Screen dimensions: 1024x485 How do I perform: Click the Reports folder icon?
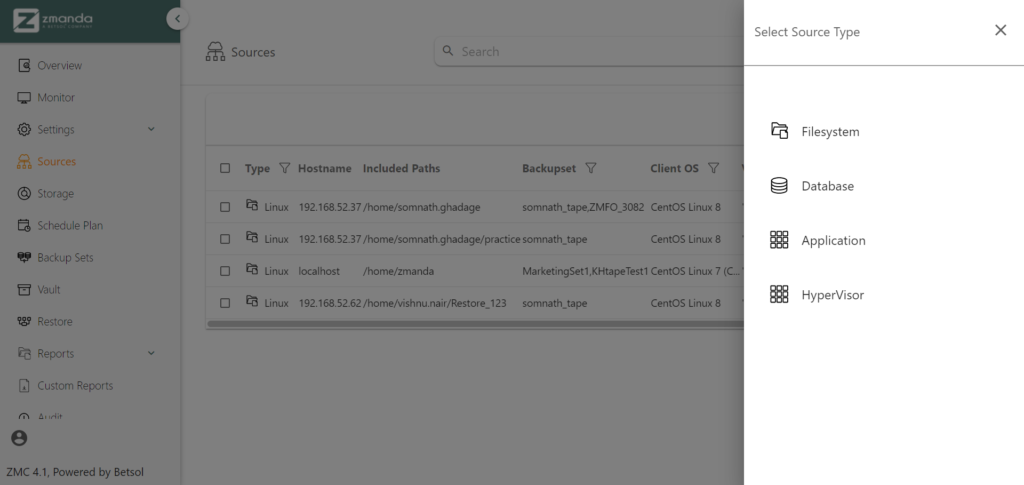[x=24, y=353]
